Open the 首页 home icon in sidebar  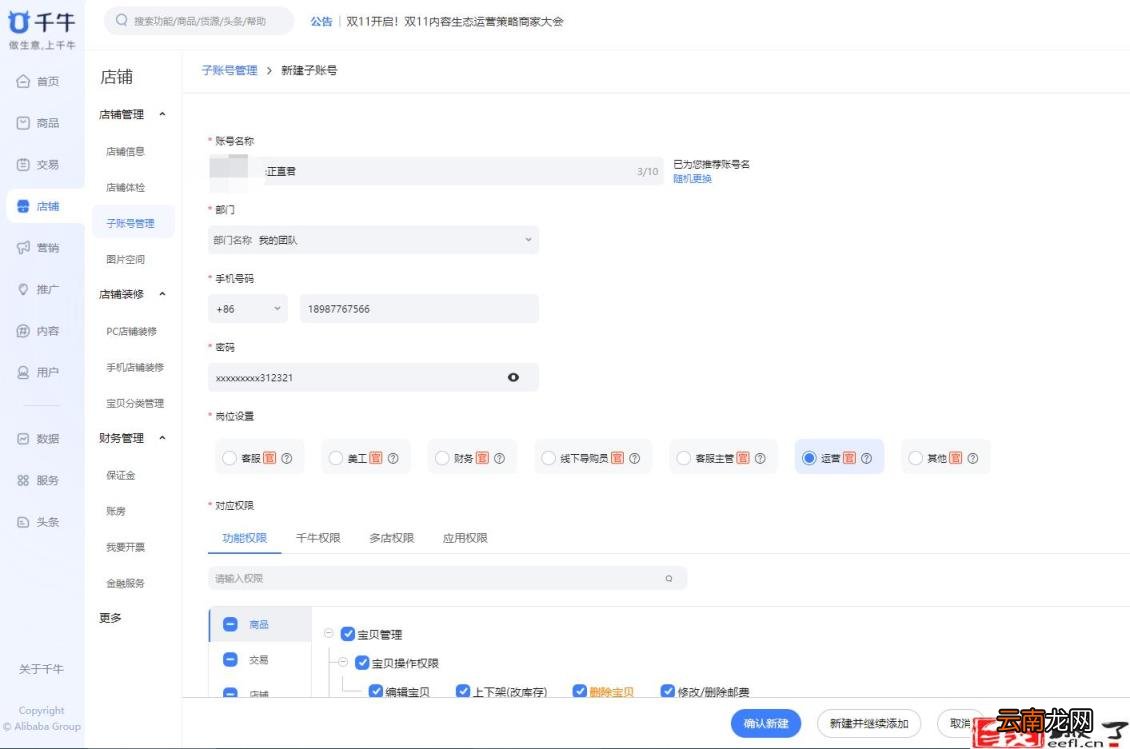(x=23, y=81)
